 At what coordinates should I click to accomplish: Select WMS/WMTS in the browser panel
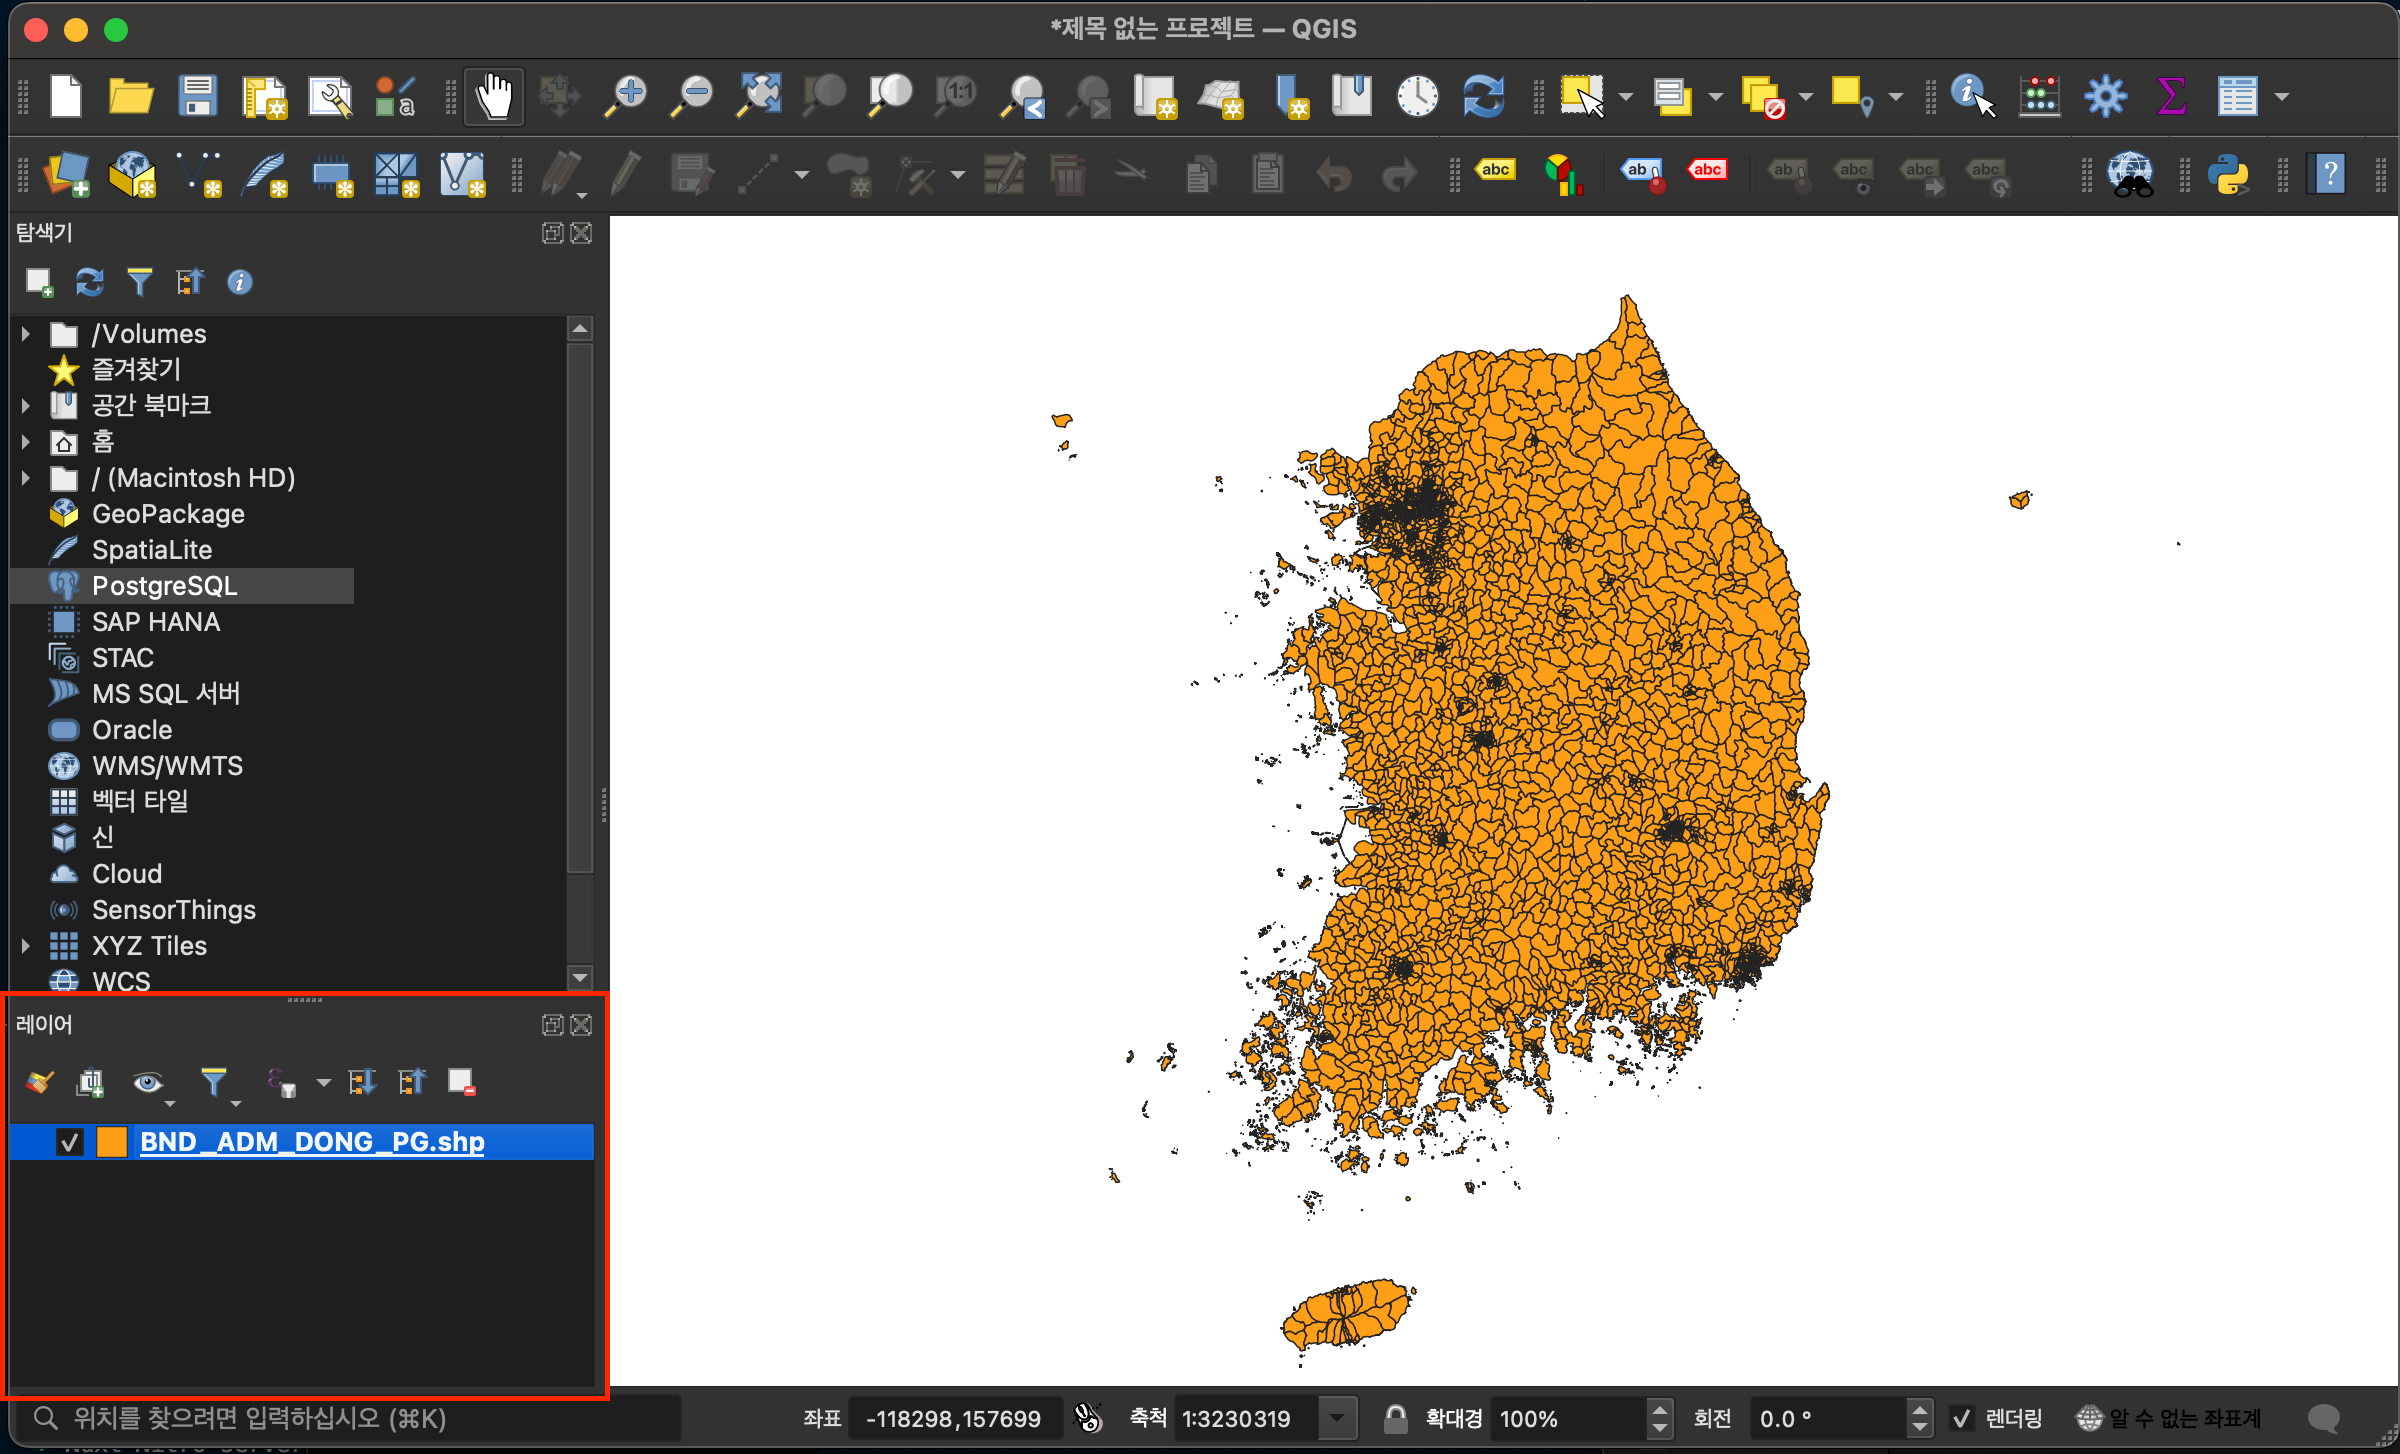167,766
